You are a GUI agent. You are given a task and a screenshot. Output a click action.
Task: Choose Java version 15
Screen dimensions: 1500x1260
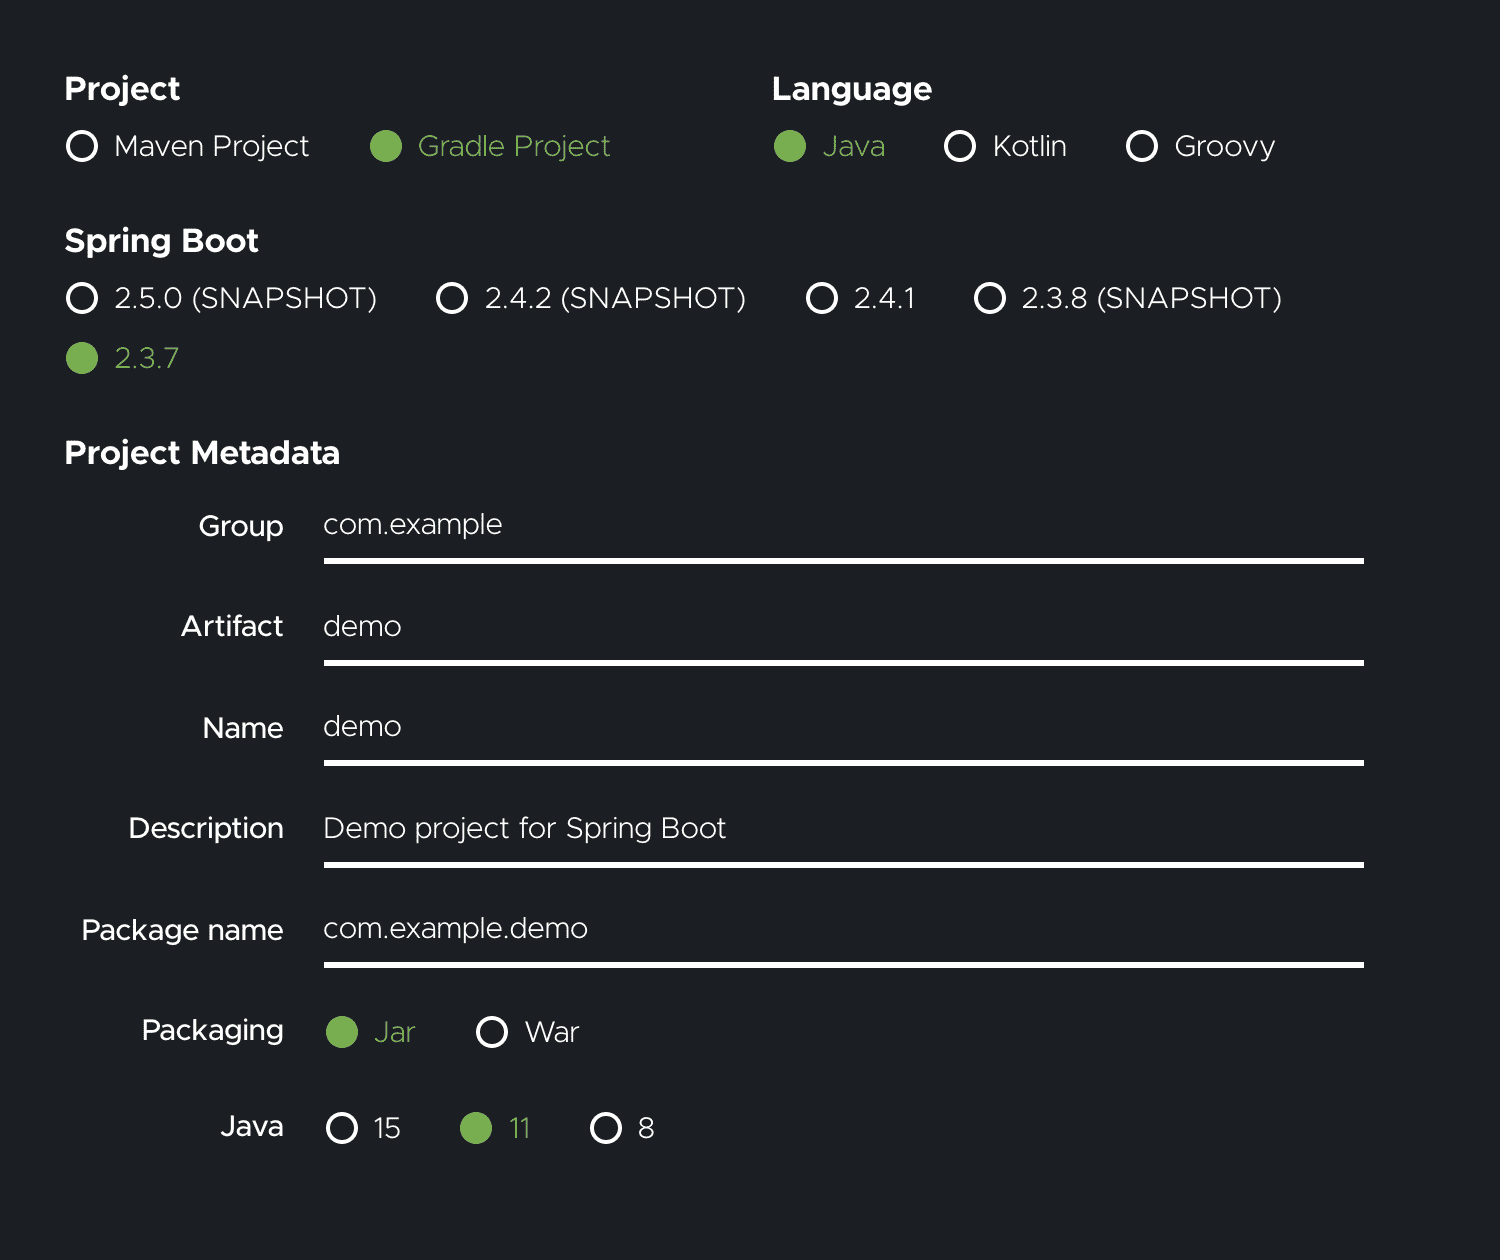pos(363,1128)
